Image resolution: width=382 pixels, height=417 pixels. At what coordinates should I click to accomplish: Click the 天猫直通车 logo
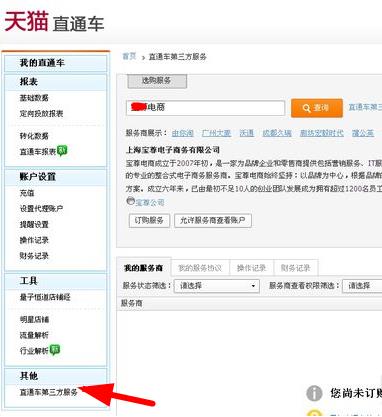pos(54,22)
